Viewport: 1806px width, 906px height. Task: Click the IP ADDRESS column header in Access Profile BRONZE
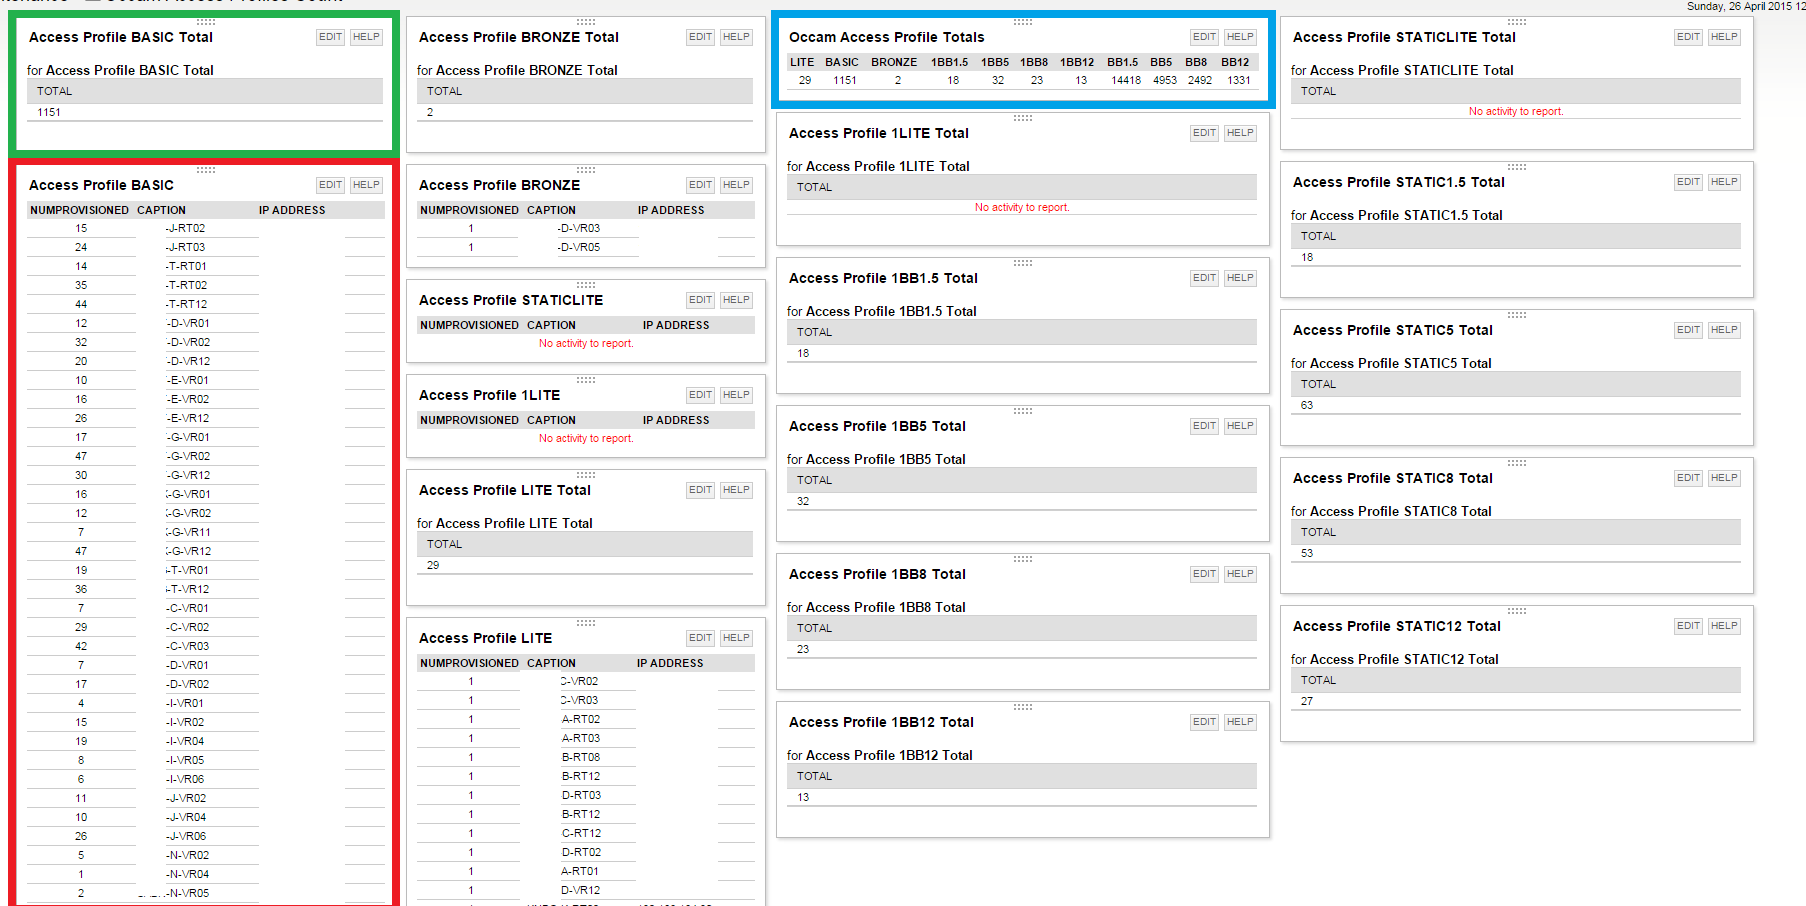click(671, 210)
